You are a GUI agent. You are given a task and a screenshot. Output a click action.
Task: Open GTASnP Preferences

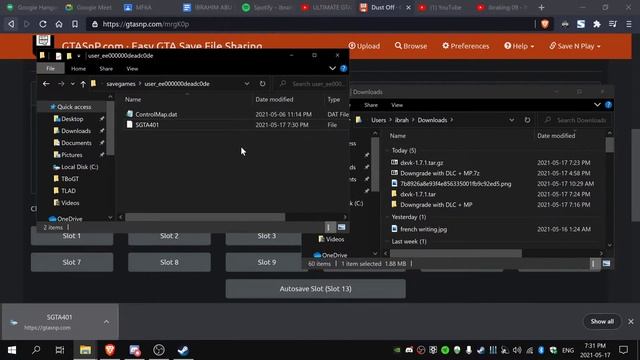point(465,46)
